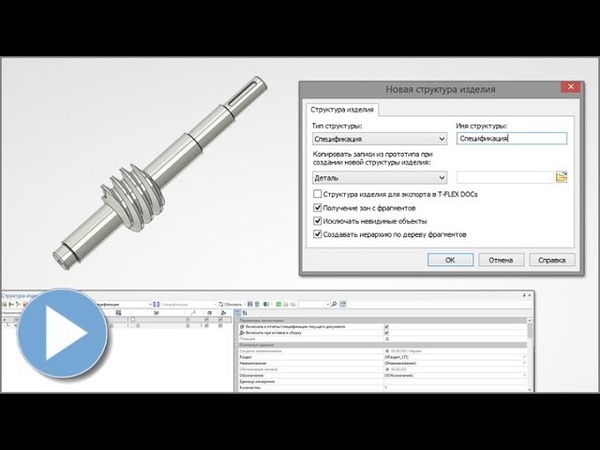Close the Новая структура изделия dialog
The image size is (600, 450).
click(x=571, y=87)
